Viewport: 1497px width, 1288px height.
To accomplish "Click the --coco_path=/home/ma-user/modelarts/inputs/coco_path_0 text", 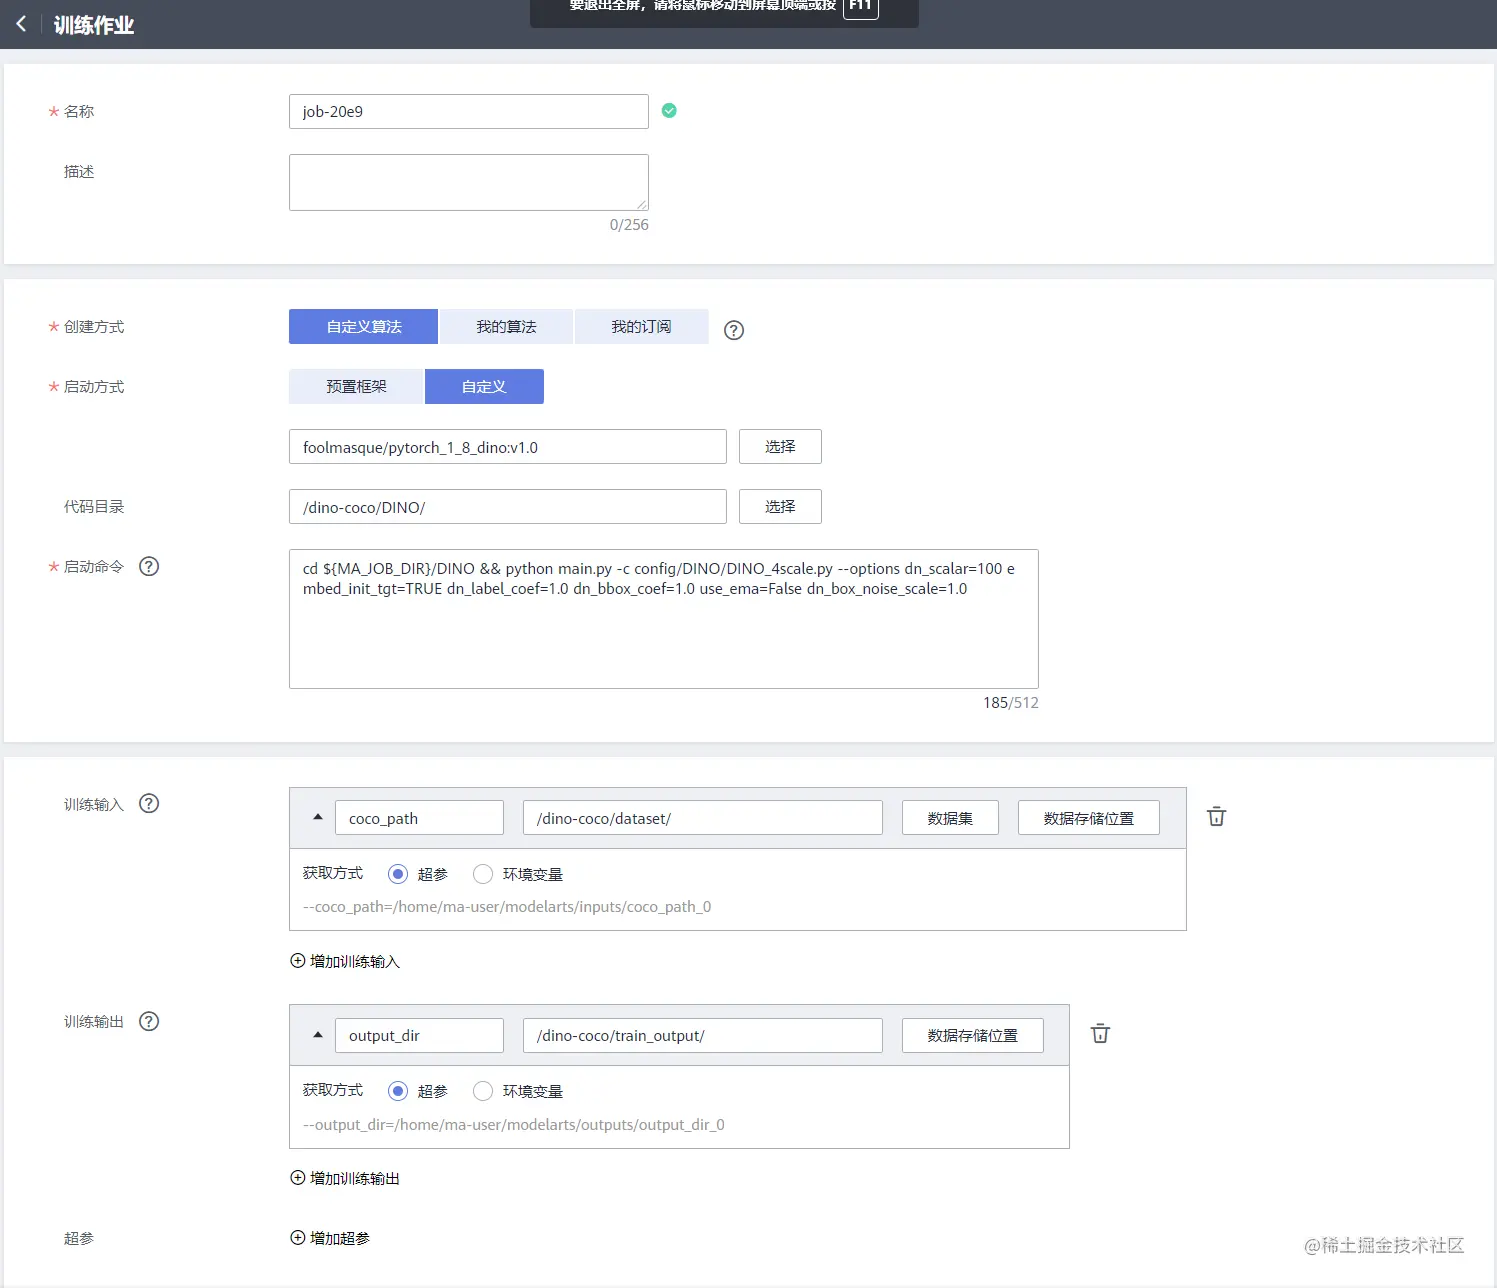I will click(507, 907).
